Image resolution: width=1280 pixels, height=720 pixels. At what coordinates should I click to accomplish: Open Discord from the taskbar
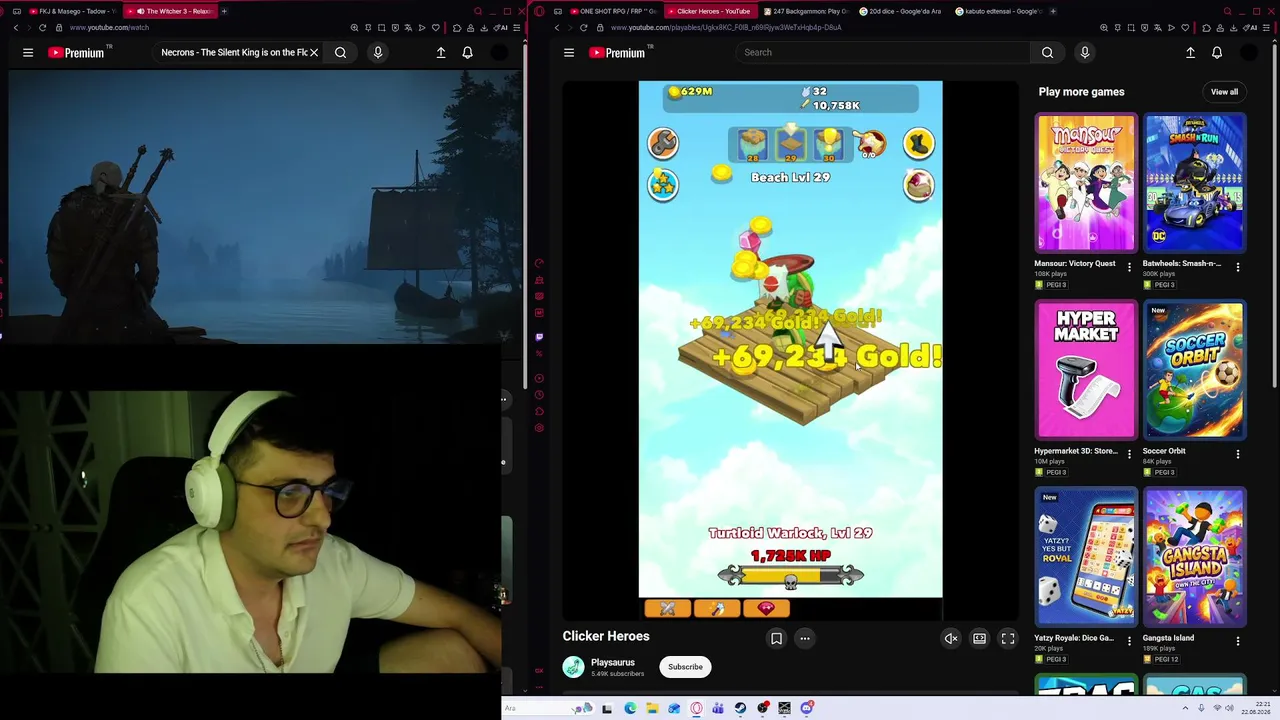[x=807, y=709]
